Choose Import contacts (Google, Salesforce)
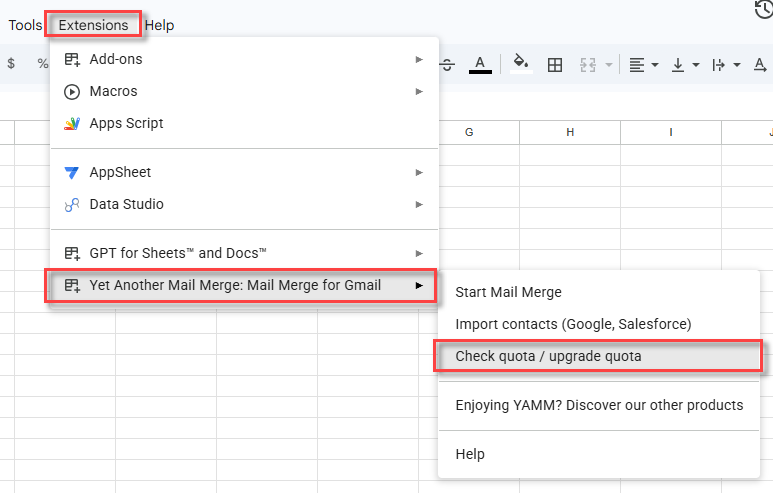The image size is (773, 493). point(599,324)
